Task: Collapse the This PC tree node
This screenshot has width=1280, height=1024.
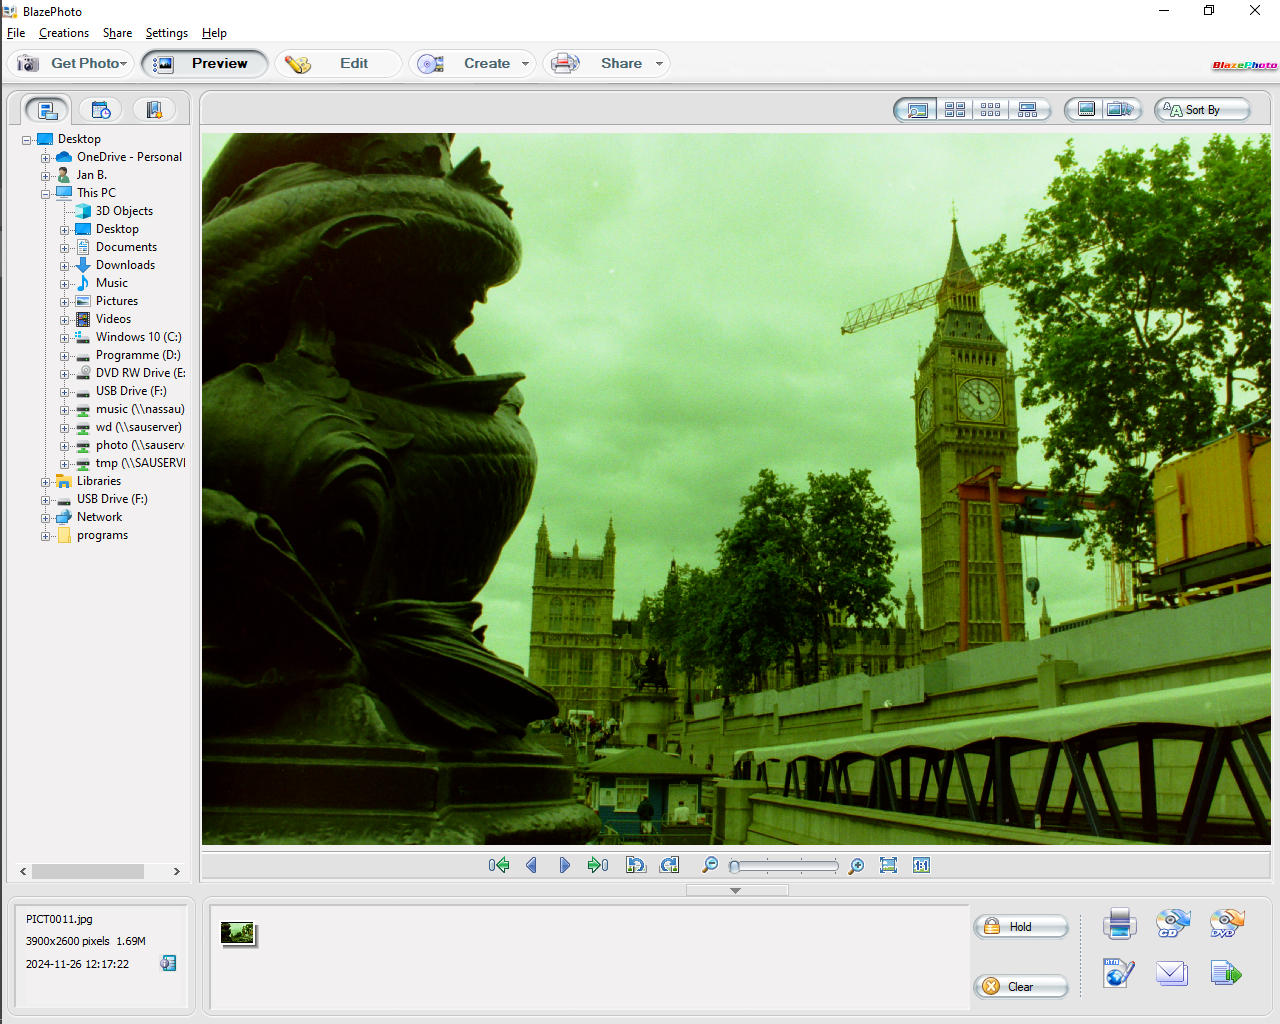Action: coord(45,194)
